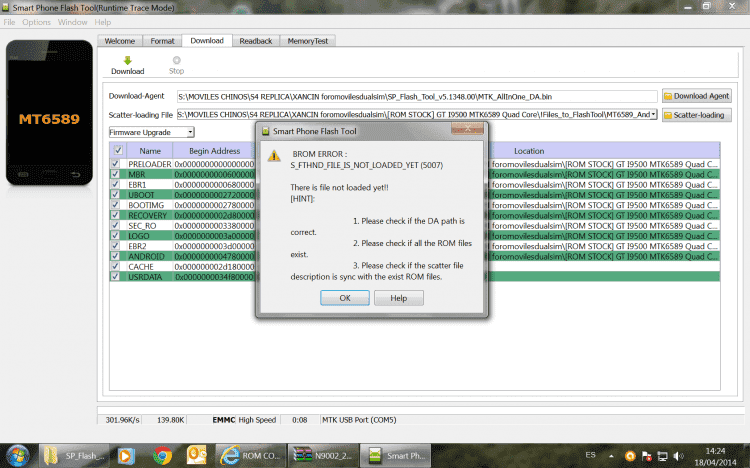Click the Scatter-loading folder button
This screenshot has height=468, width=750.
[x=696, y=115]
